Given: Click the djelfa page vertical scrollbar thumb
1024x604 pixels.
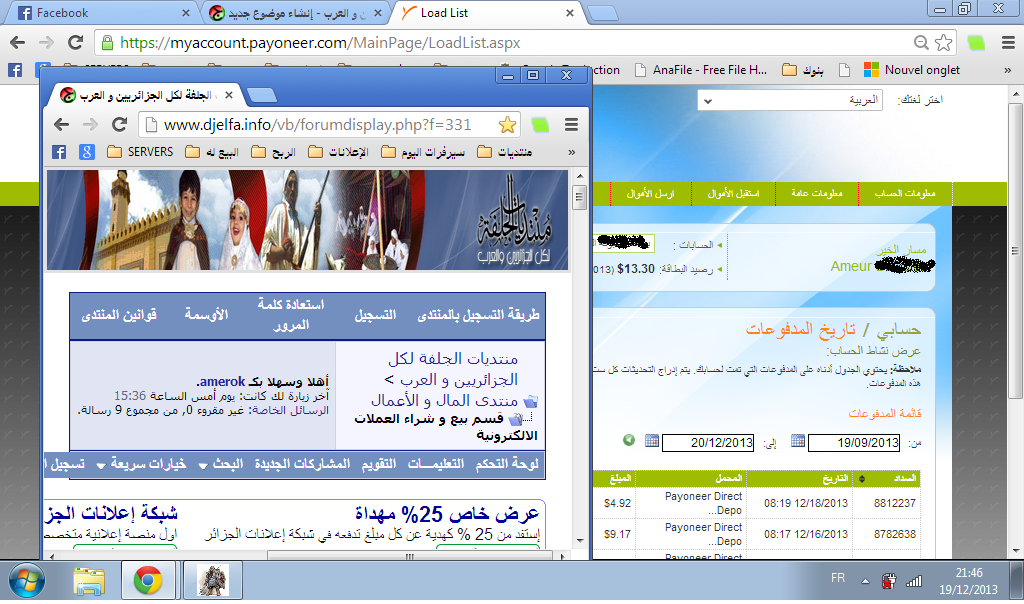Looking at the screenshot, I should coord(579,197).
